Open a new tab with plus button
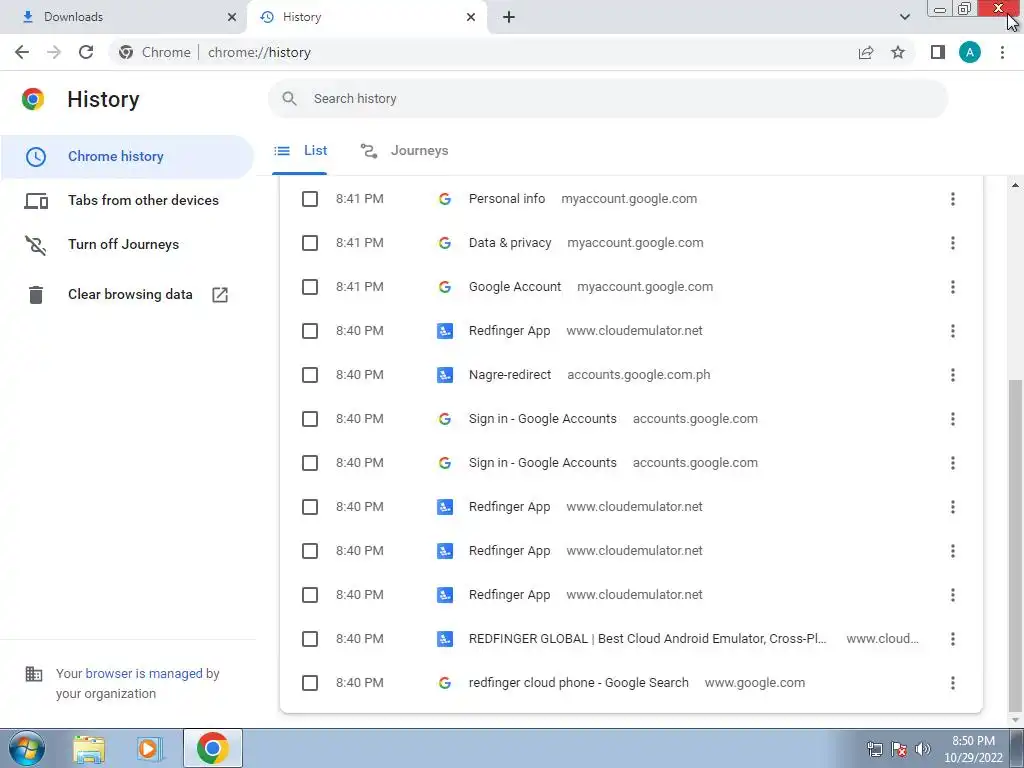 tap(509, 17)
